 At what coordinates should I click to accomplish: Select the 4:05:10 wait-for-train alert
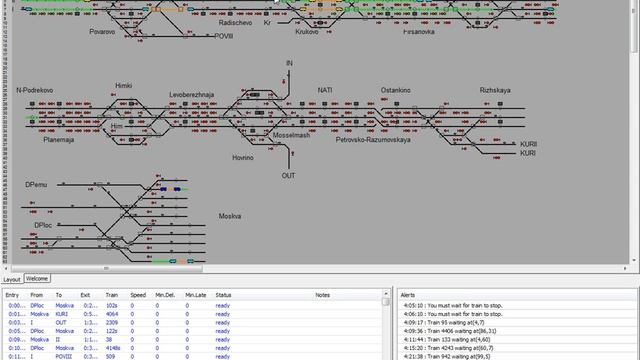453,306
